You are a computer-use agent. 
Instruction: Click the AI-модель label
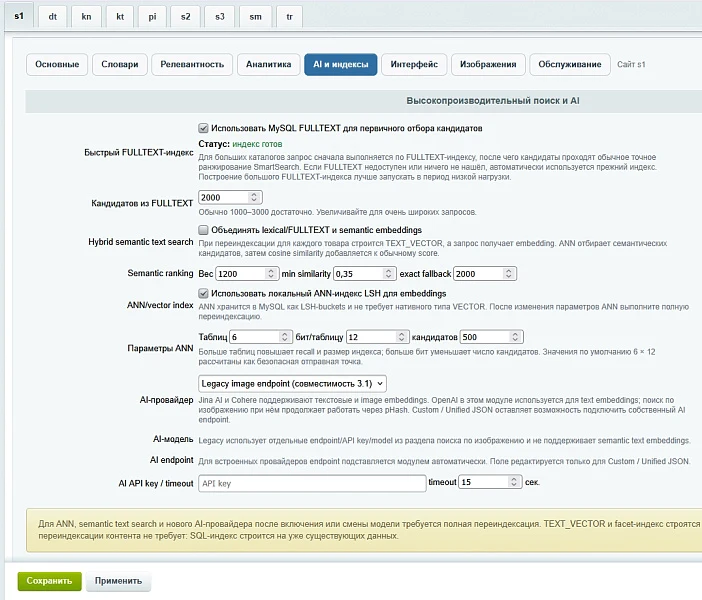coord(173,439)
